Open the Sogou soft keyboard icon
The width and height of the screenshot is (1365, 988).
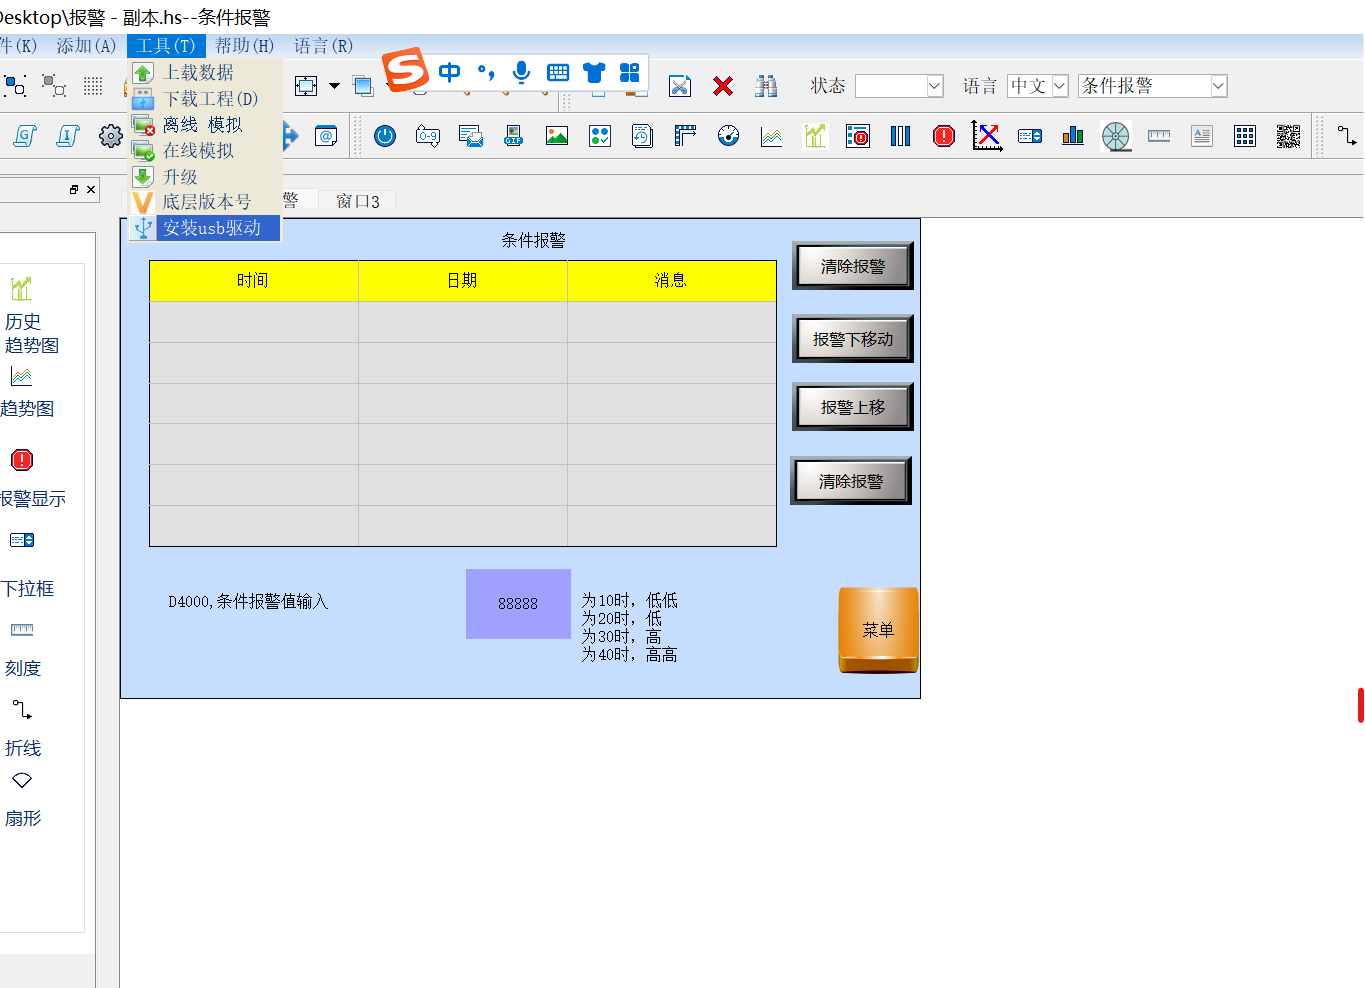click(x=558, y=72)
